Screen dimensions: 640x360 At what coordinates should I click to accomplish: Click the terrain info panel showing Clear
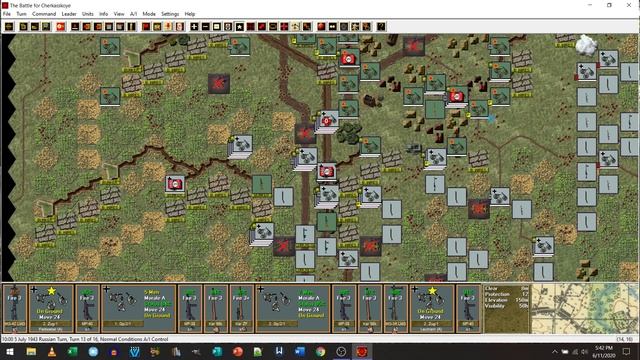pos(507,309)
